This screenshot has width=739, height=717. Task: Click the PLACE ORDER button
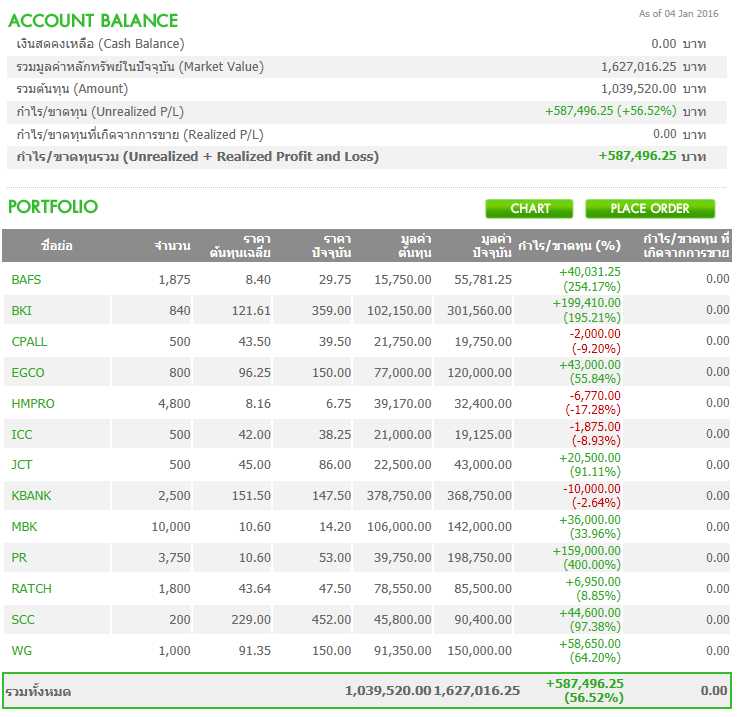(x=650, y=208)
